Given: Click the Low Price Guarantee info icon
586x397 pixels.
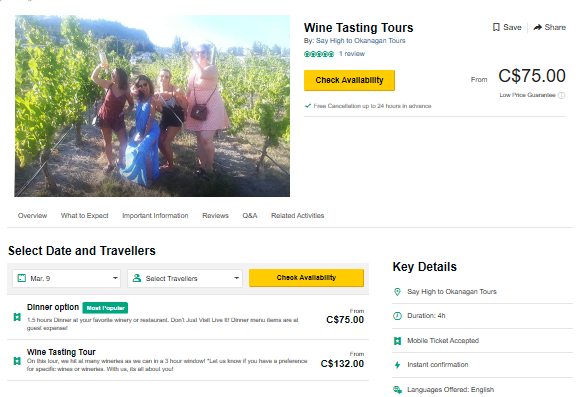Looking at the screenshot, I should point(561,95).
